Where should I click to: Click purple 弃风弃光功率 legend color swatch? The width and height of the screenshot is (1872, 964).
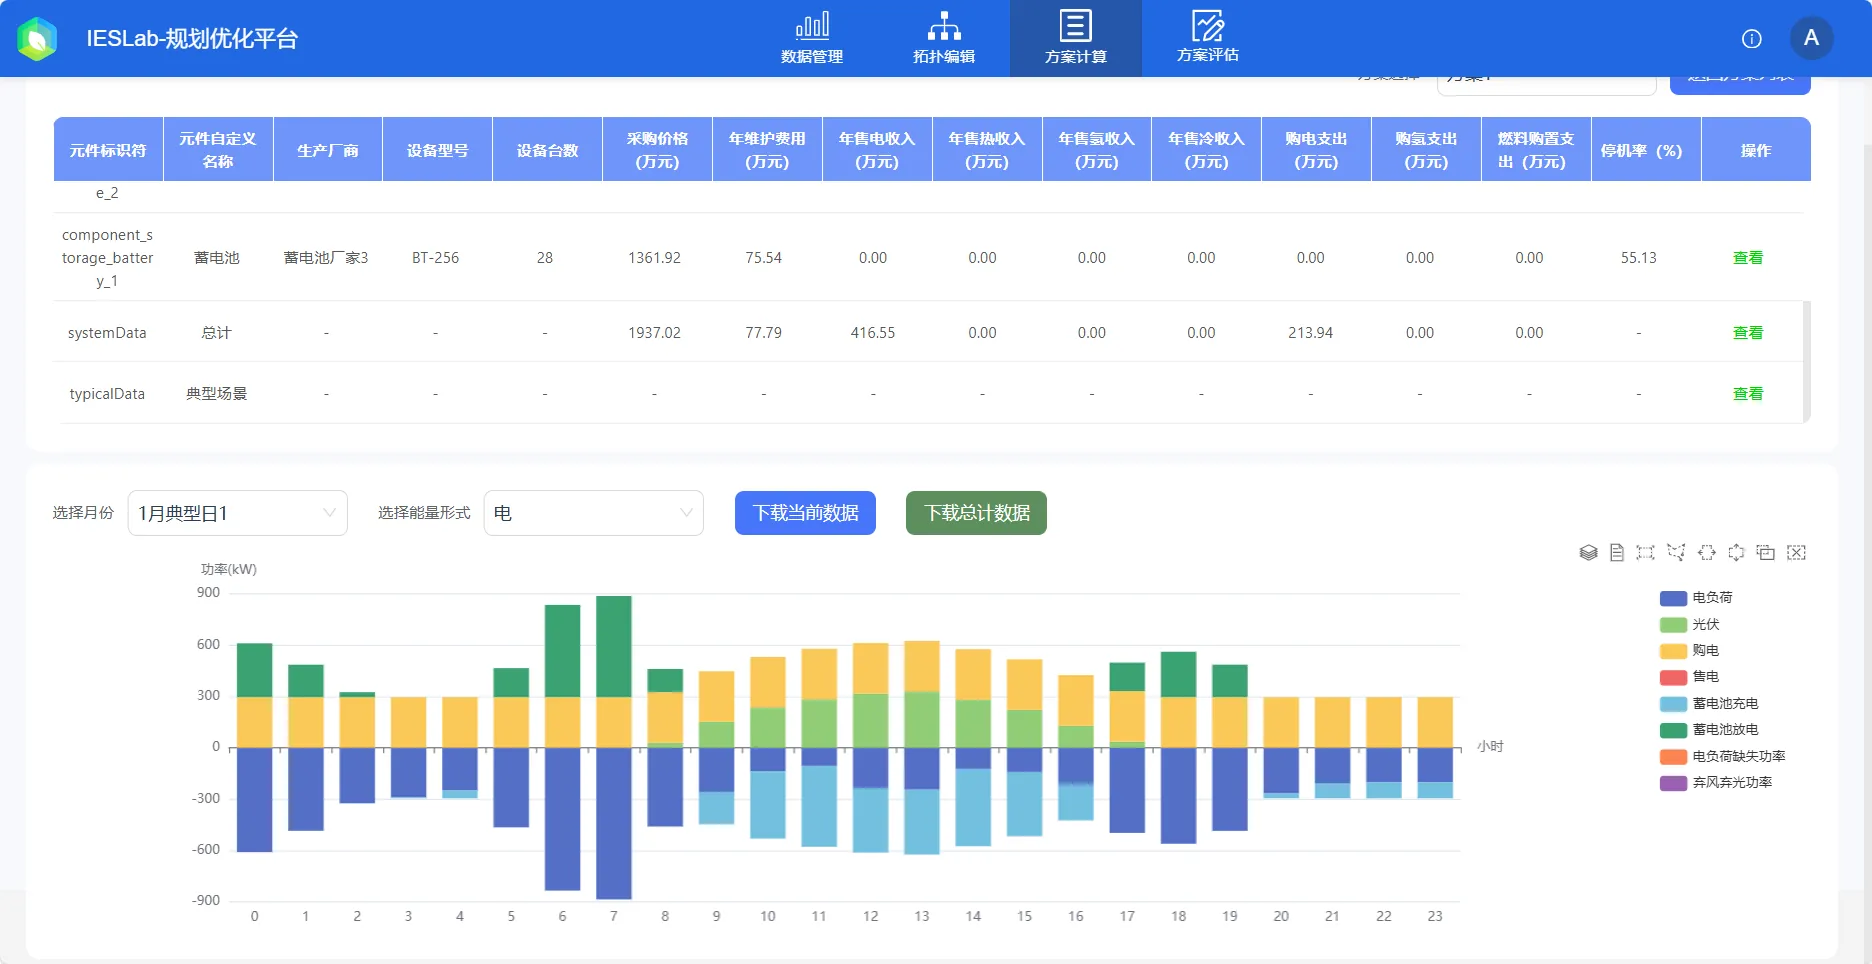pos(1673,783)
